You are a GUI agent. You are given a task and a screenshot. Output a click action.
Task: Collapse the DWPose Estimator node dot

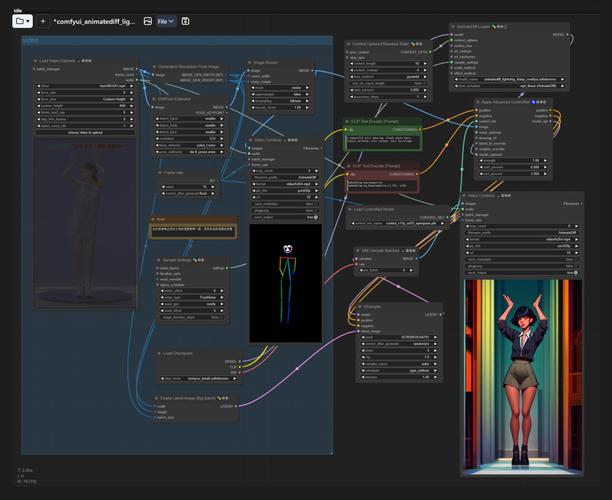coord(155,99)
